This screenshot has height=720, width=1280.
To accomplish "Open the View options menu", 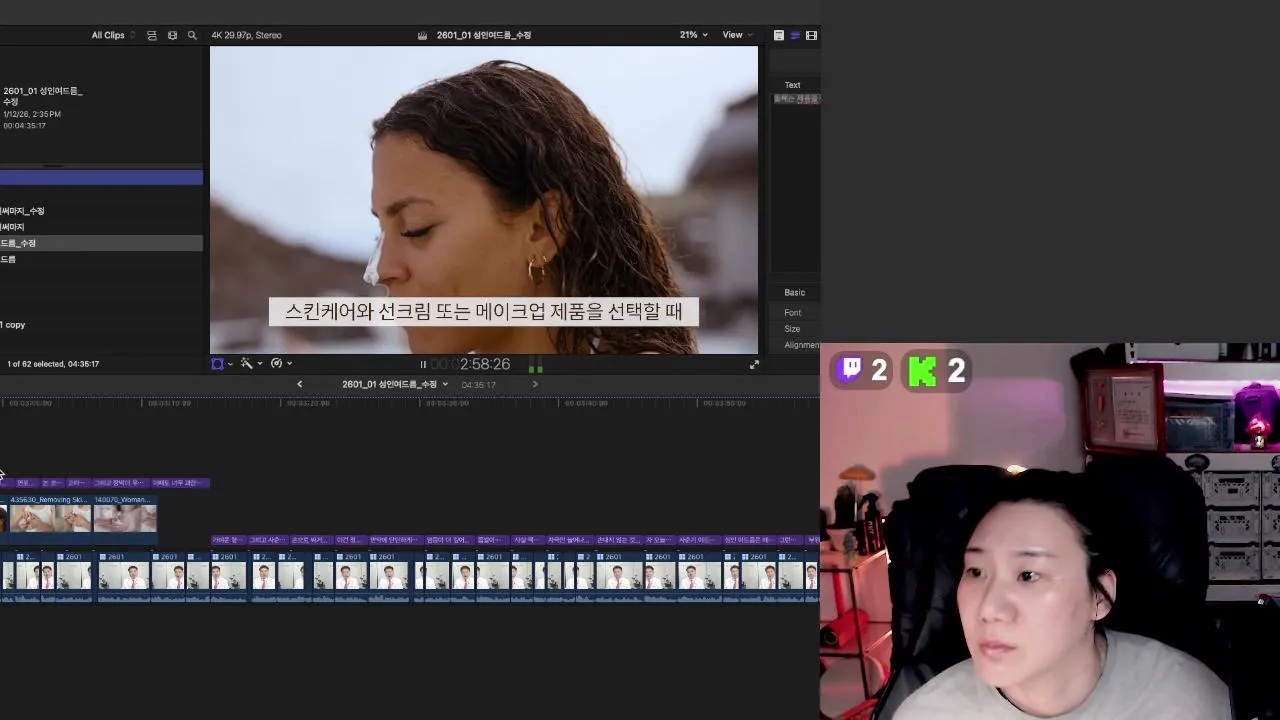I will [737, 35].
